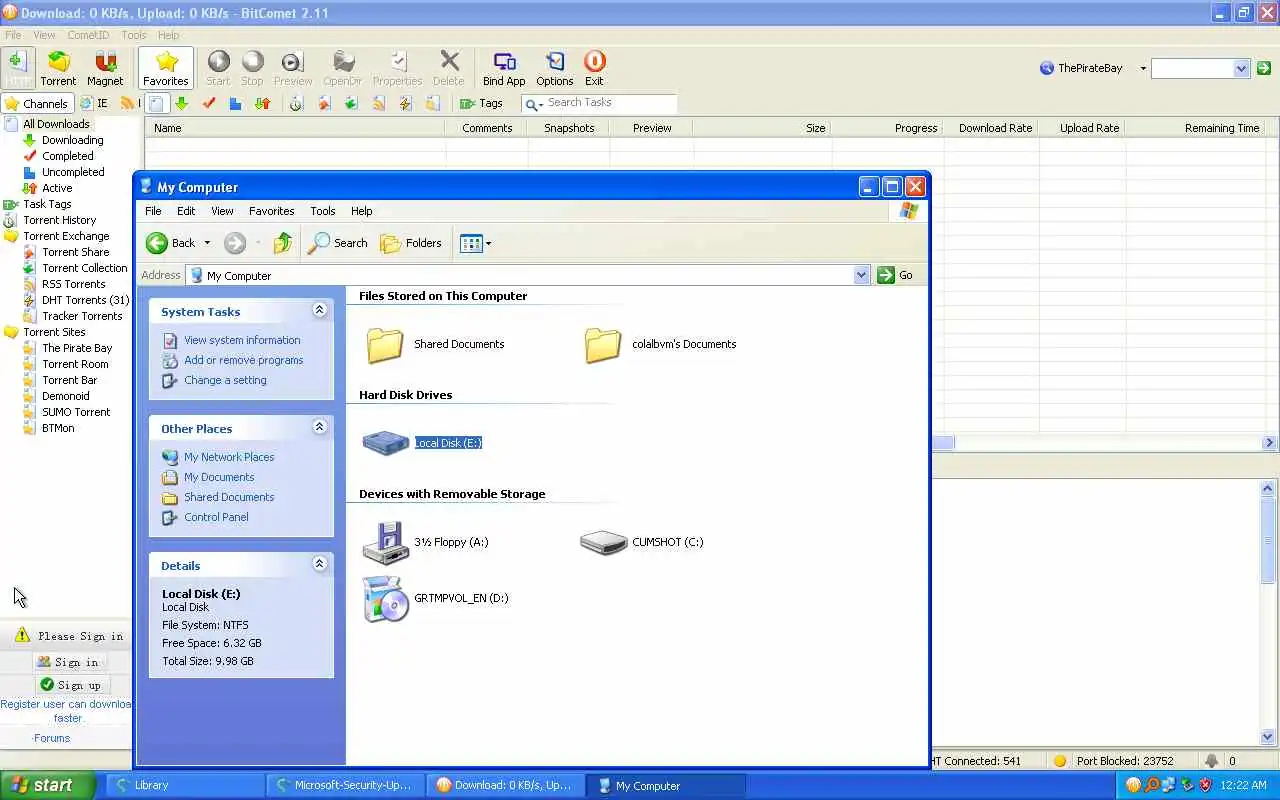Open the BitComet View menu
The width and height of the screenshot is (1280, 800).
point(44,35)
